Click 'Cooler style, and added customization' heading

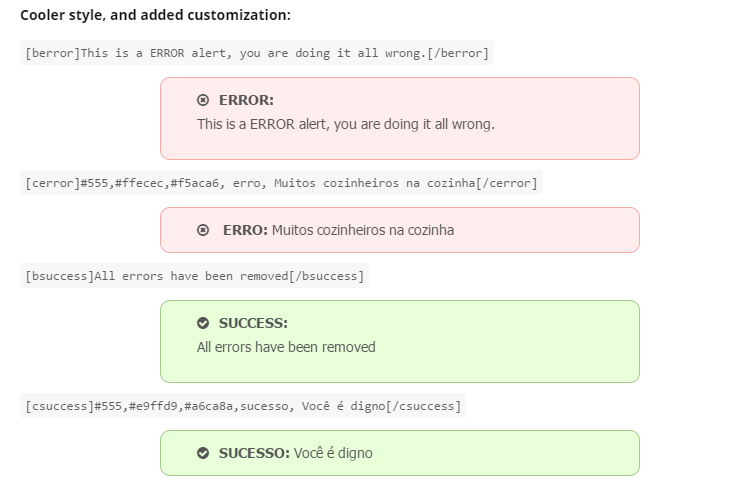155,15
